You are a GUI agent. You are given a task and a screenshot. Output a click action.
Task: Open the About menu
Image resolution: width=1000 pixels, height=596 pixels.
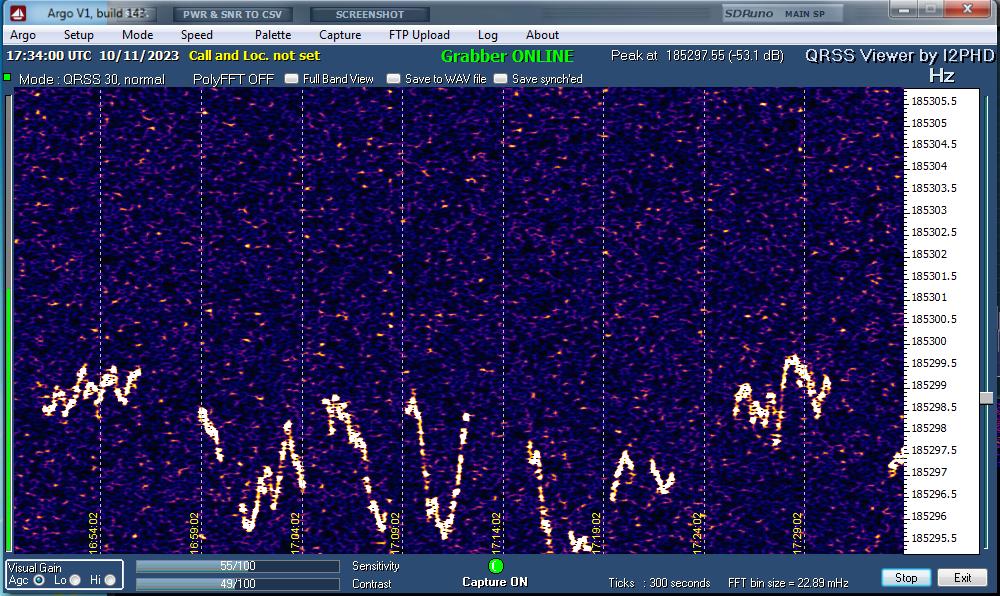(x=542, y=35)
